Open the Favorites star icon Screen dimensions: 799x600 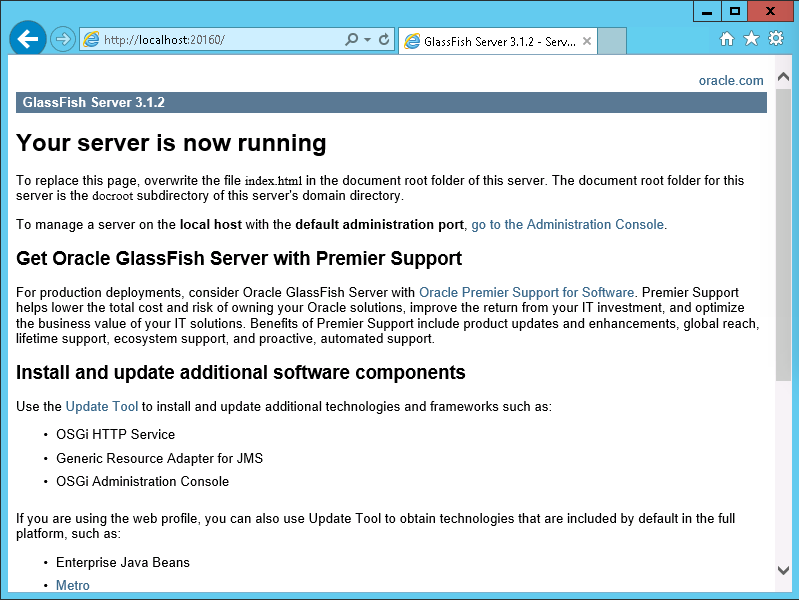click(751, 39)
